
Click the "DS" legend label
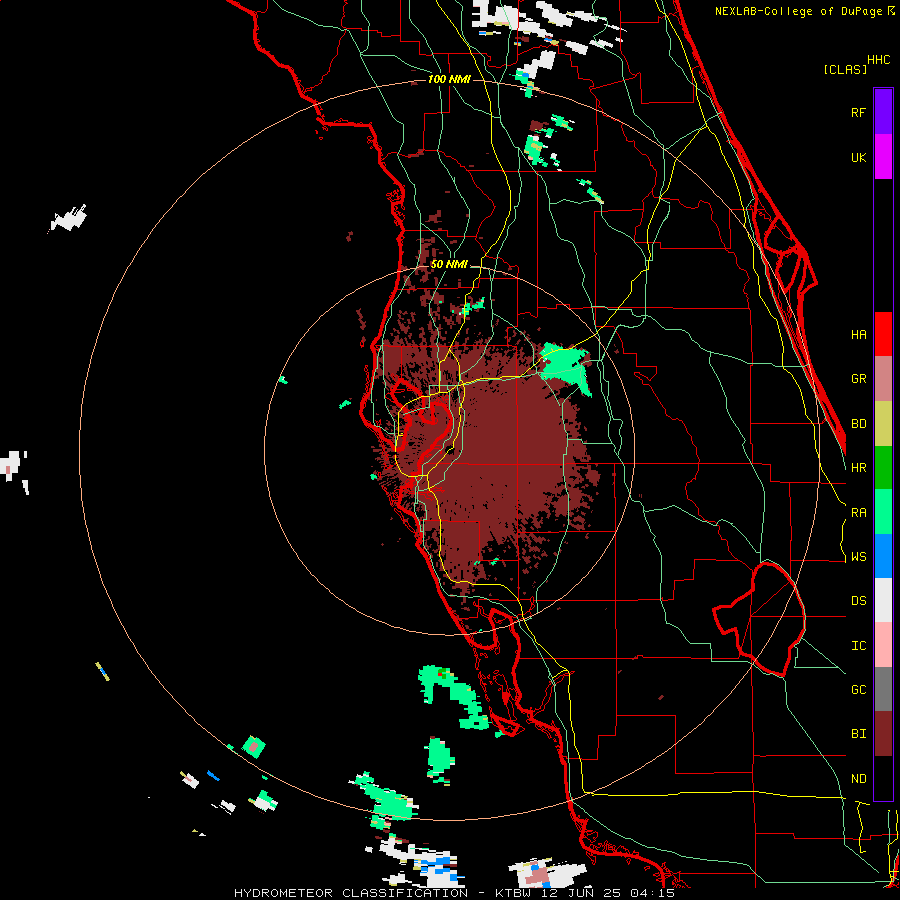pyautogui.click(x=858, y=601)
